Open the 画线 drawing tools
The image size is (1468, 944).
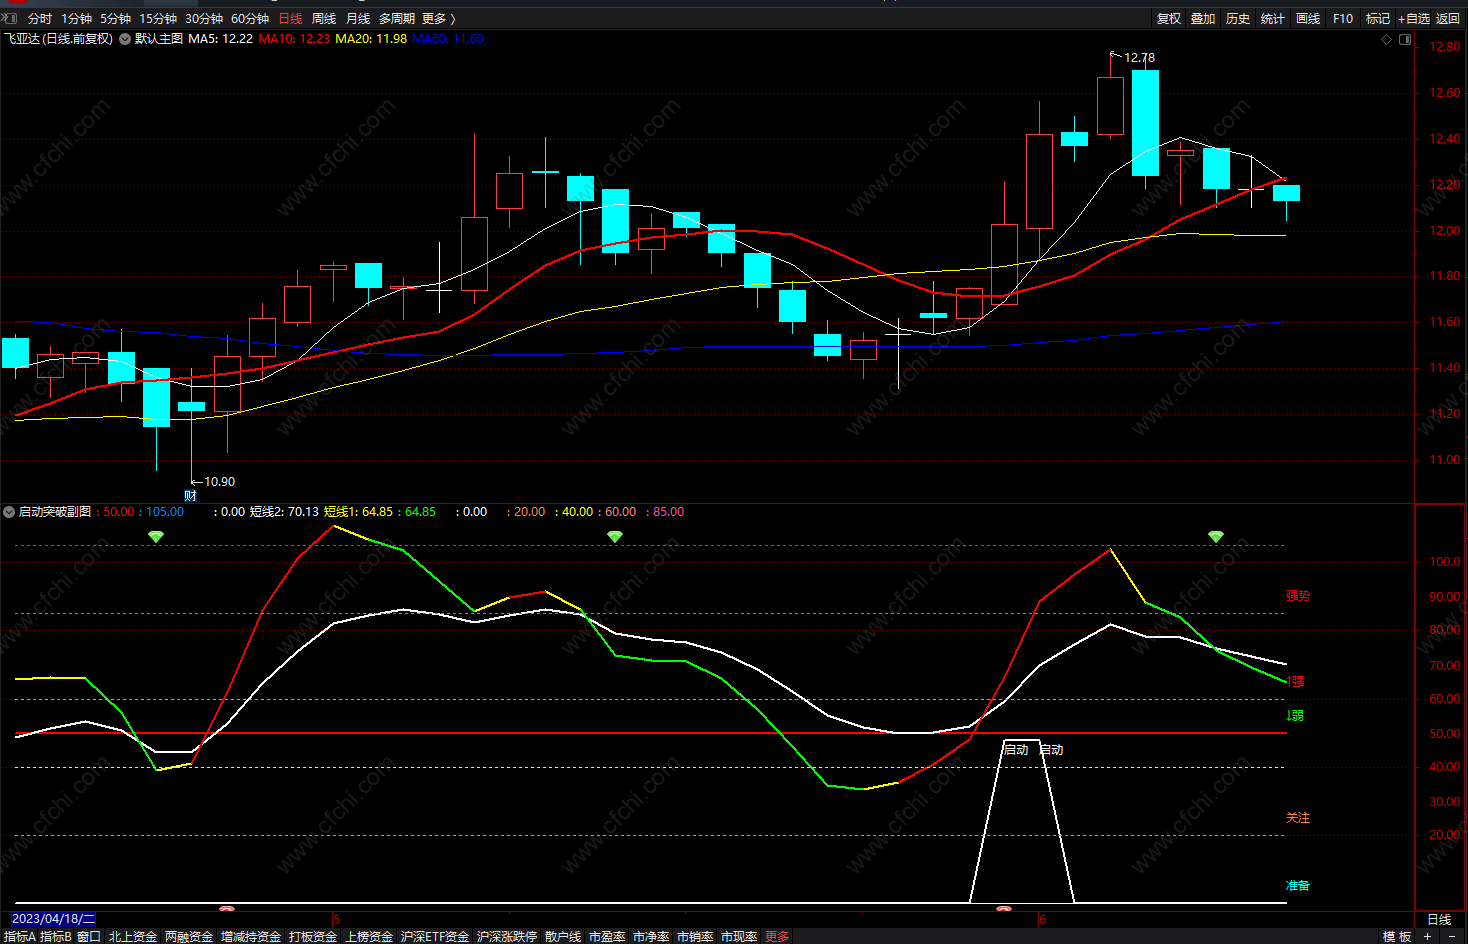(1308, 18)
